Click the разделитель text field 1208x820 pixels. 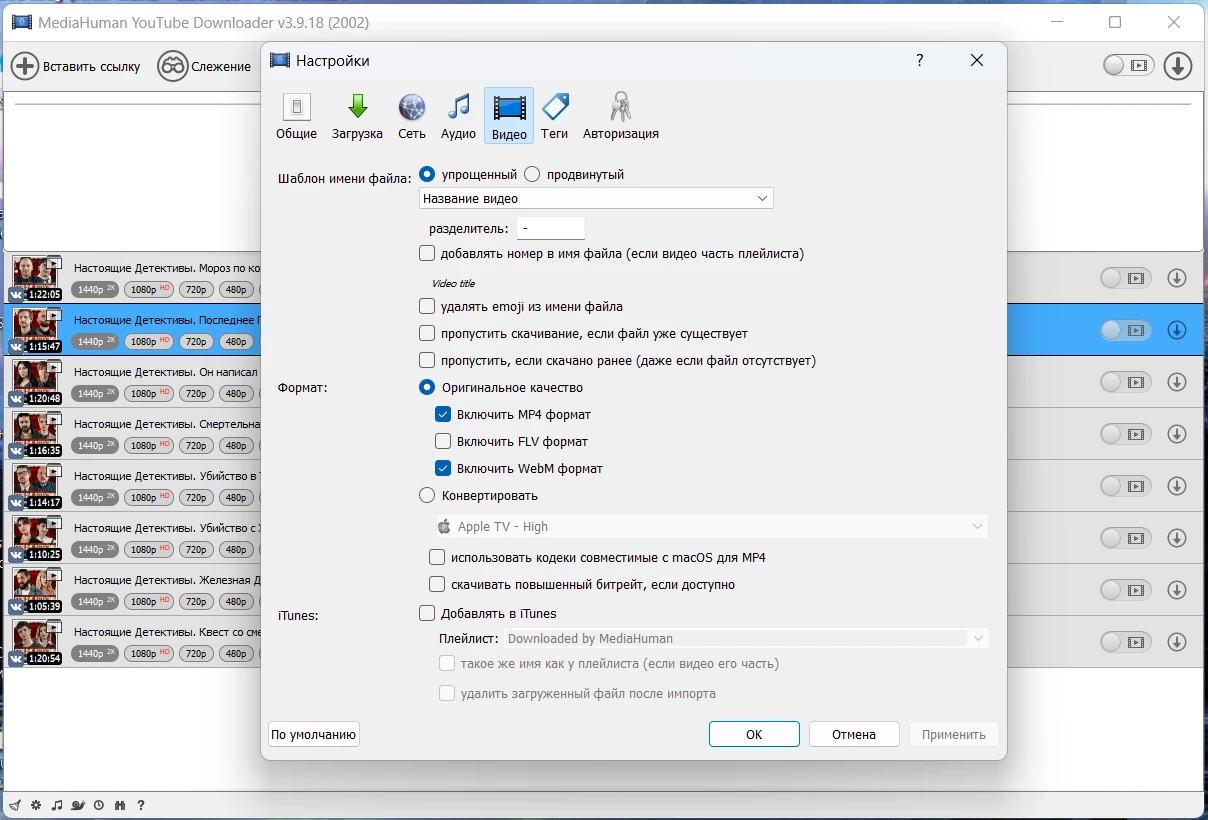(x=550, y=228)
